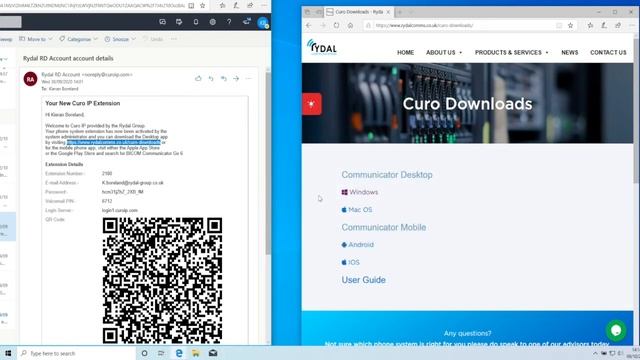The height and width of the screenshot is (360, 640).
Task: Download Communicator Desktop for Windows
Action: coord(360,192)
